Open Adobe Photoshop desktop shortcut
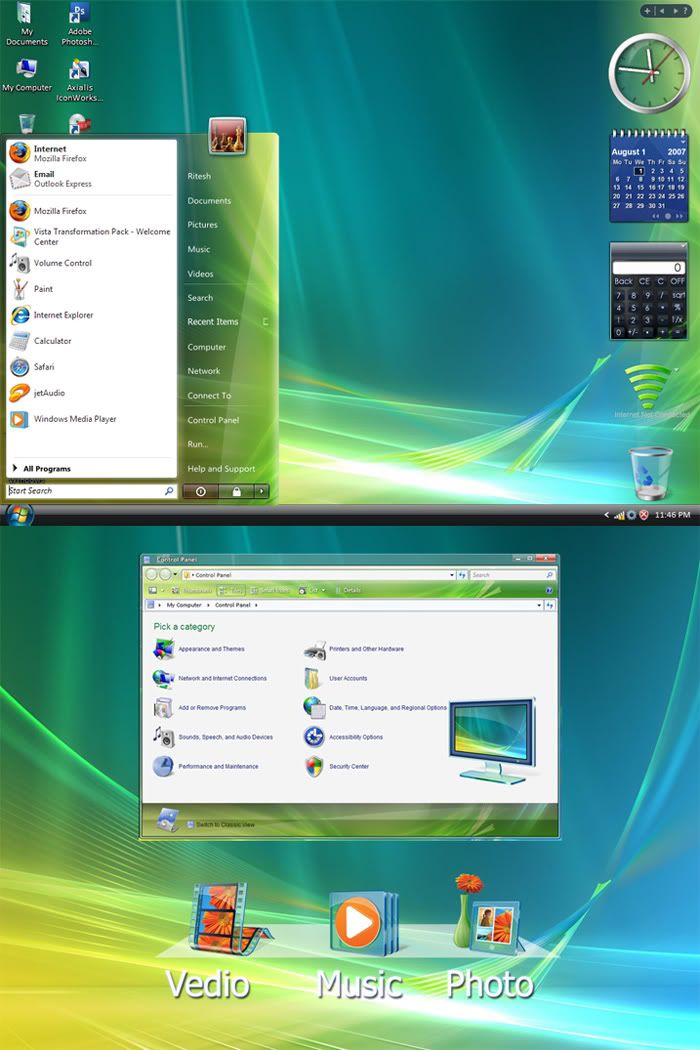 point(79,24)
